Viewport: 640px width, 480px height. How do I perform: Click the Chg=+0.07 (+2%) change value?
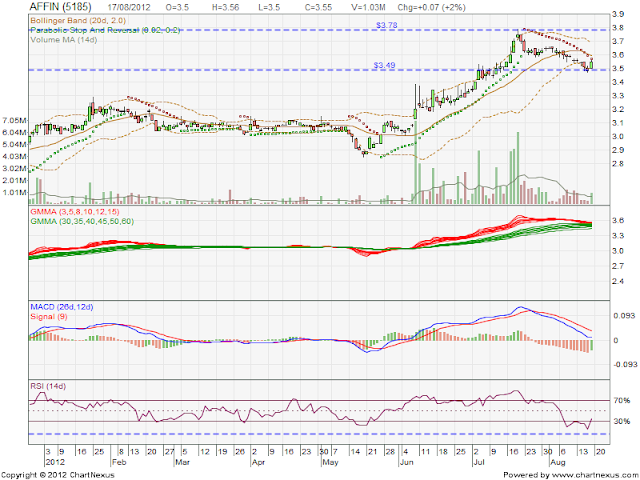click(x=431, y=7)
